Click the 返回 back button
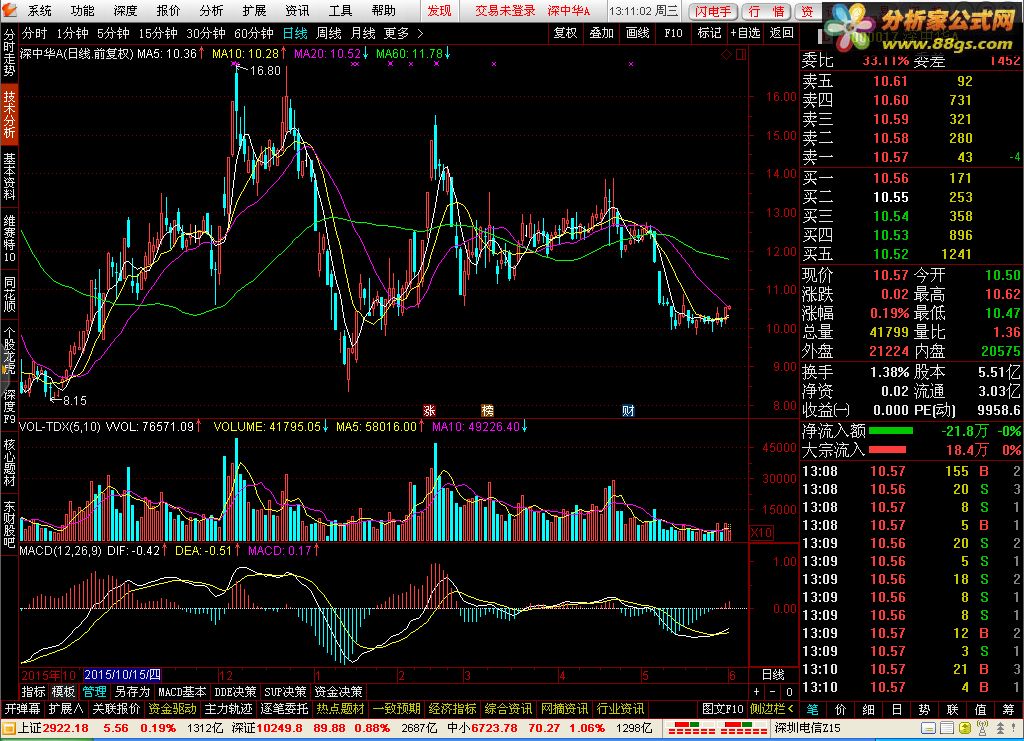1024x741 pixels. (x=781, y=33)
